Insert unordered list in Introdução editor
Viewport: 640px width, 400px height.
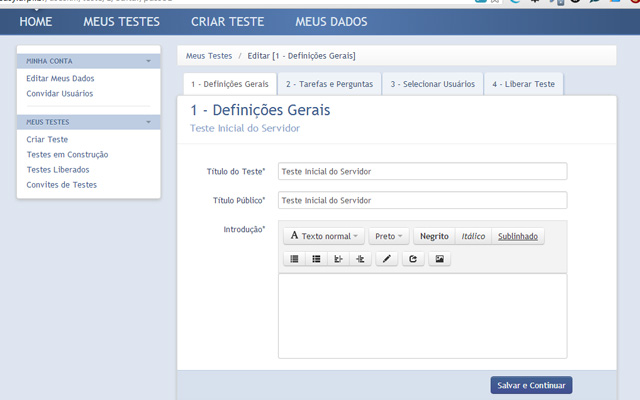click(294, 259)
